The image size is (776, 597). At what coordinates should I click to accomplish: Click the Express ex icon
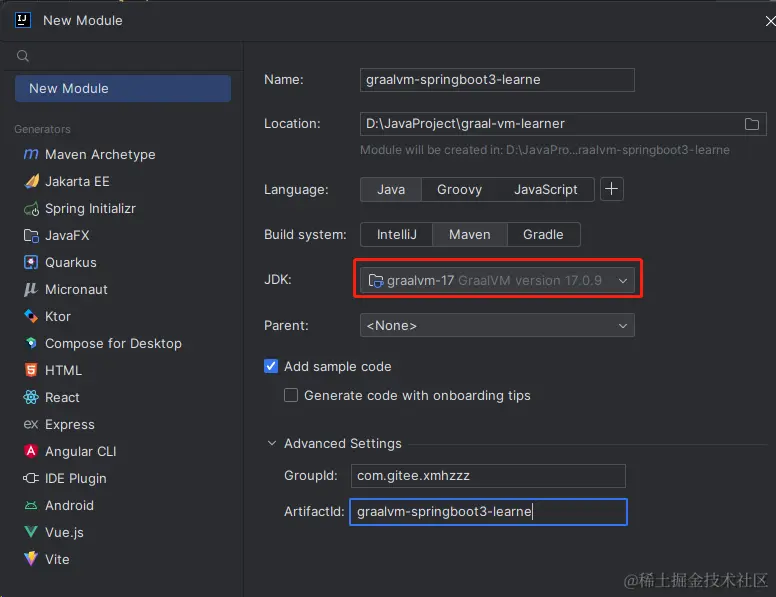pos(31,424)
